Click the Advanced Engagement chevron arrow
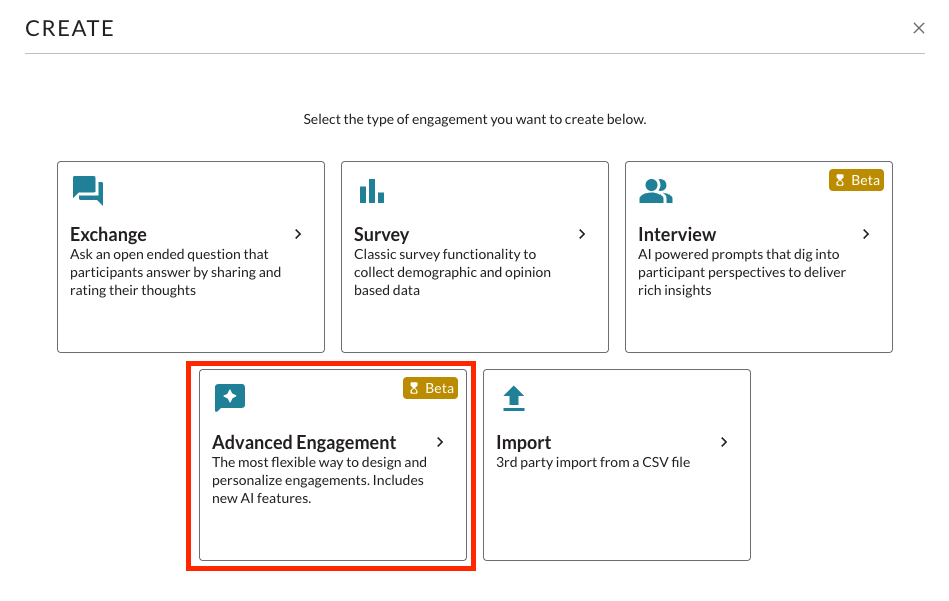 440,442
